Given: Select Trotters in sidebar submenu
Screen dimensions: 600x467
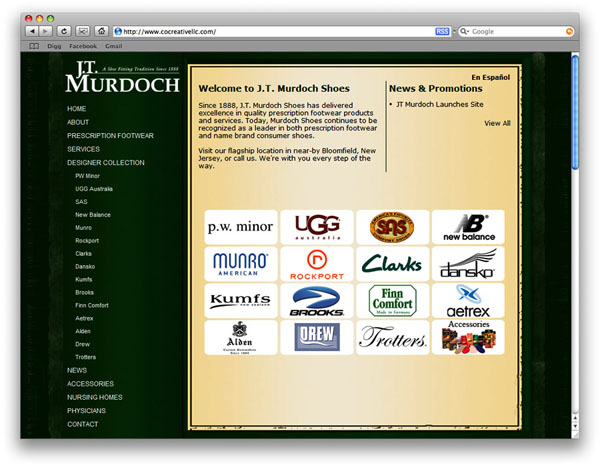Looking at the screenshot, I should tap(85, 357).
